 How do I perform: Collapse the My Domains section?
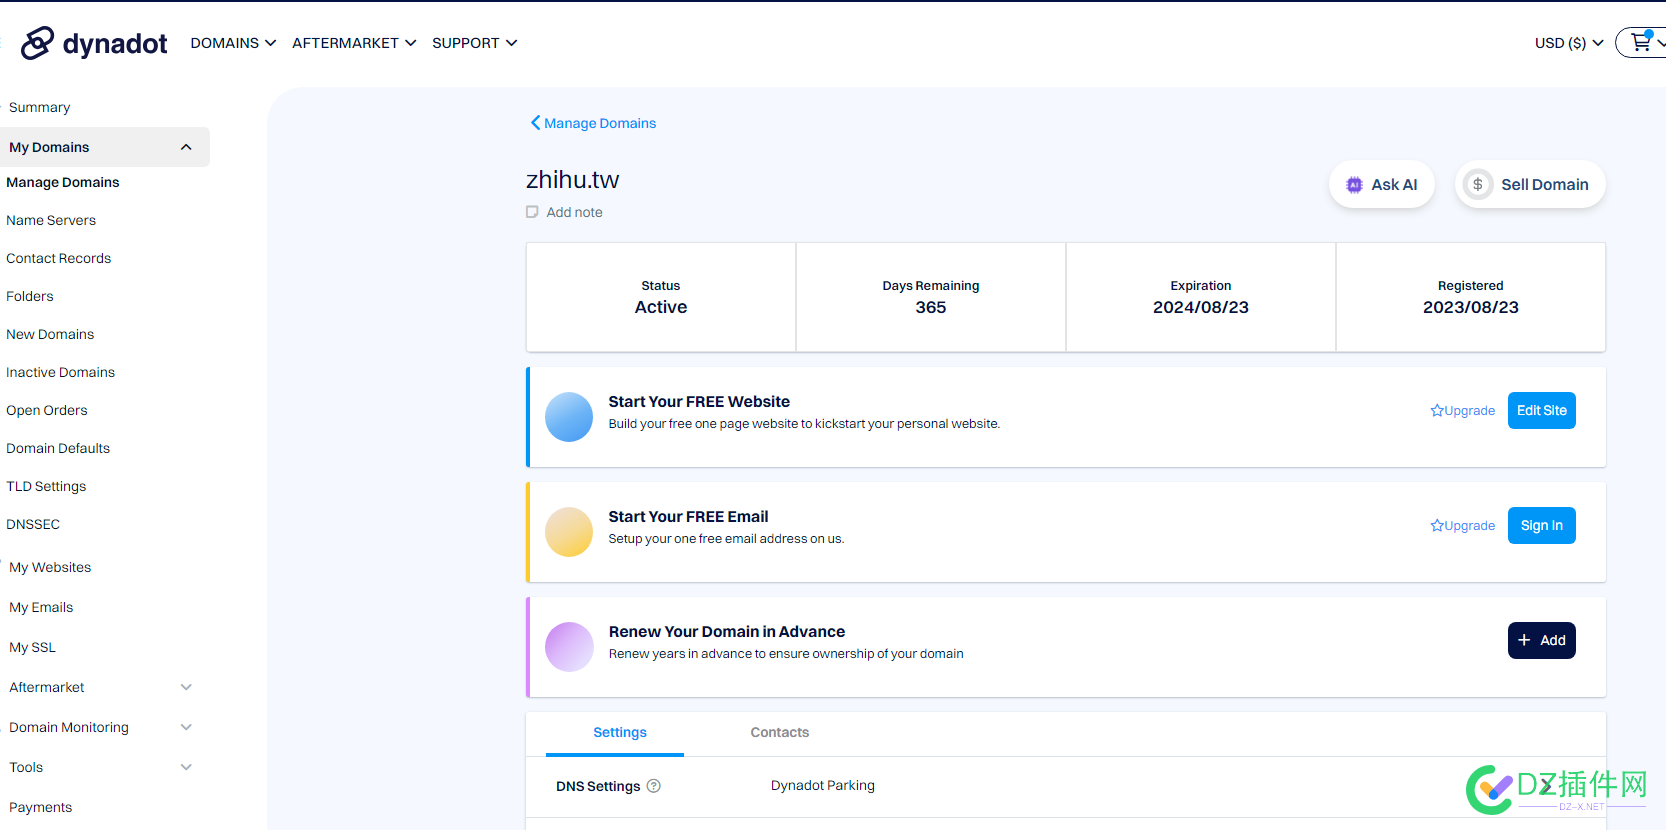186,147
